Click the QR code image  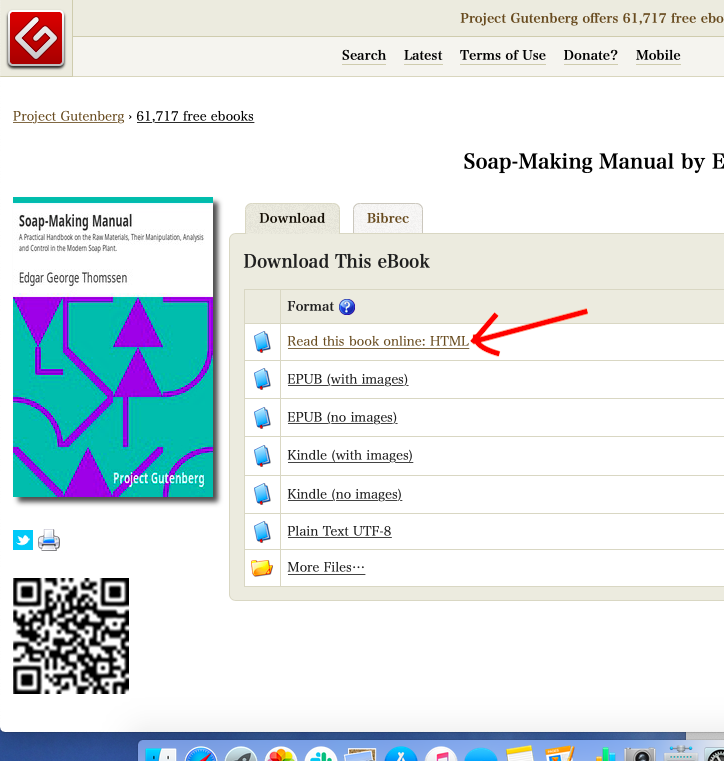point(71,636)
